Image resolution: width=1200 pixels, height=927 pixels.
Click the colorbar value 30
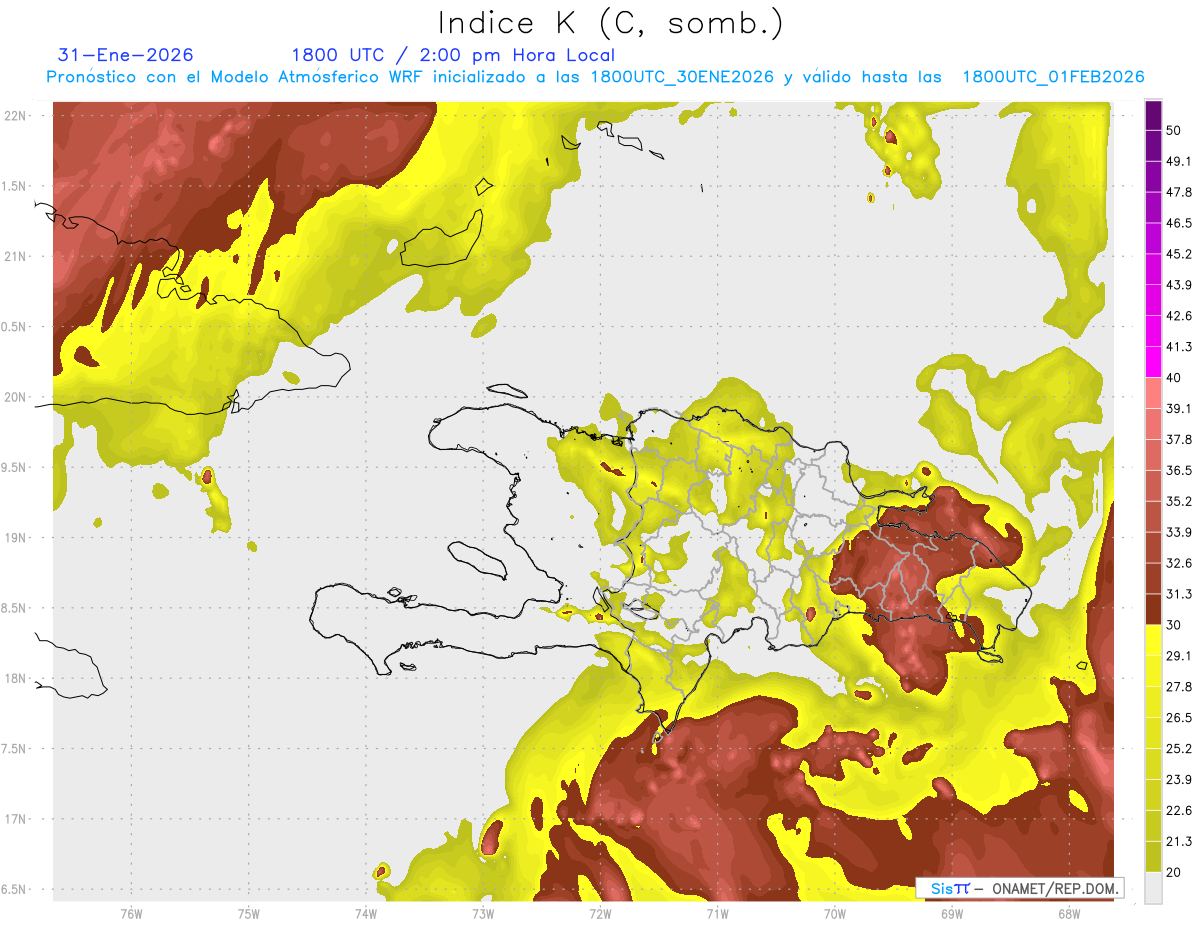(1175, 625)
